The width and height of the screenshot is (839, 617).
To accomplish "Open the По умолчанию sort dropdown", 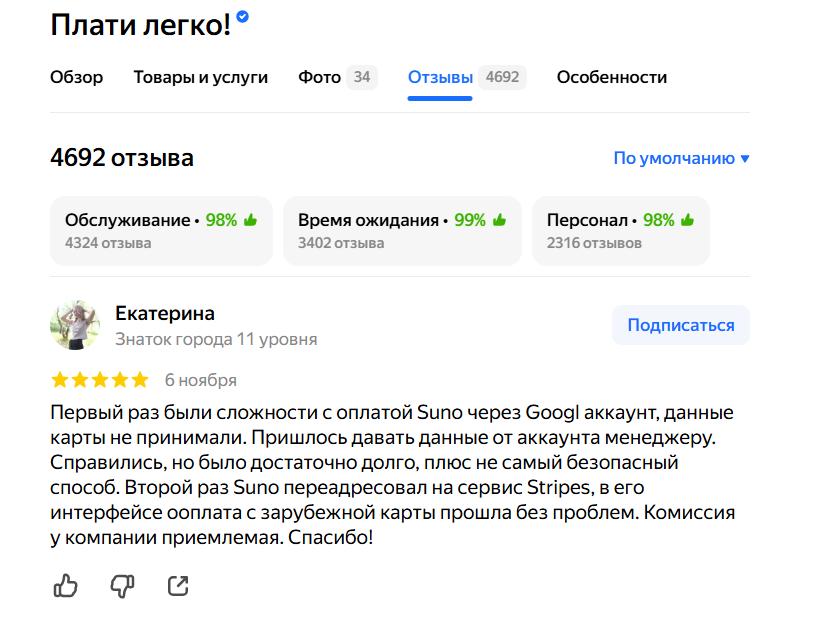I will (x=681, y=158).
